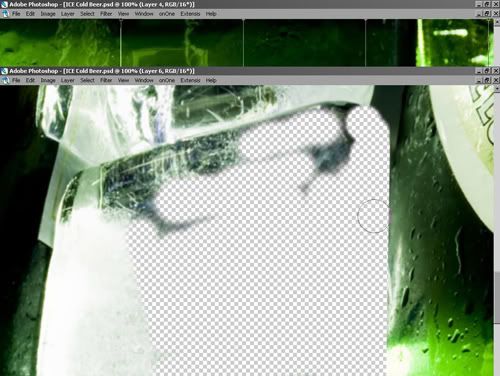The height and width of the screenshot is (376, 500).
Task: Open the onOne menu in the Layer 6 window
Action: (167, 80)
